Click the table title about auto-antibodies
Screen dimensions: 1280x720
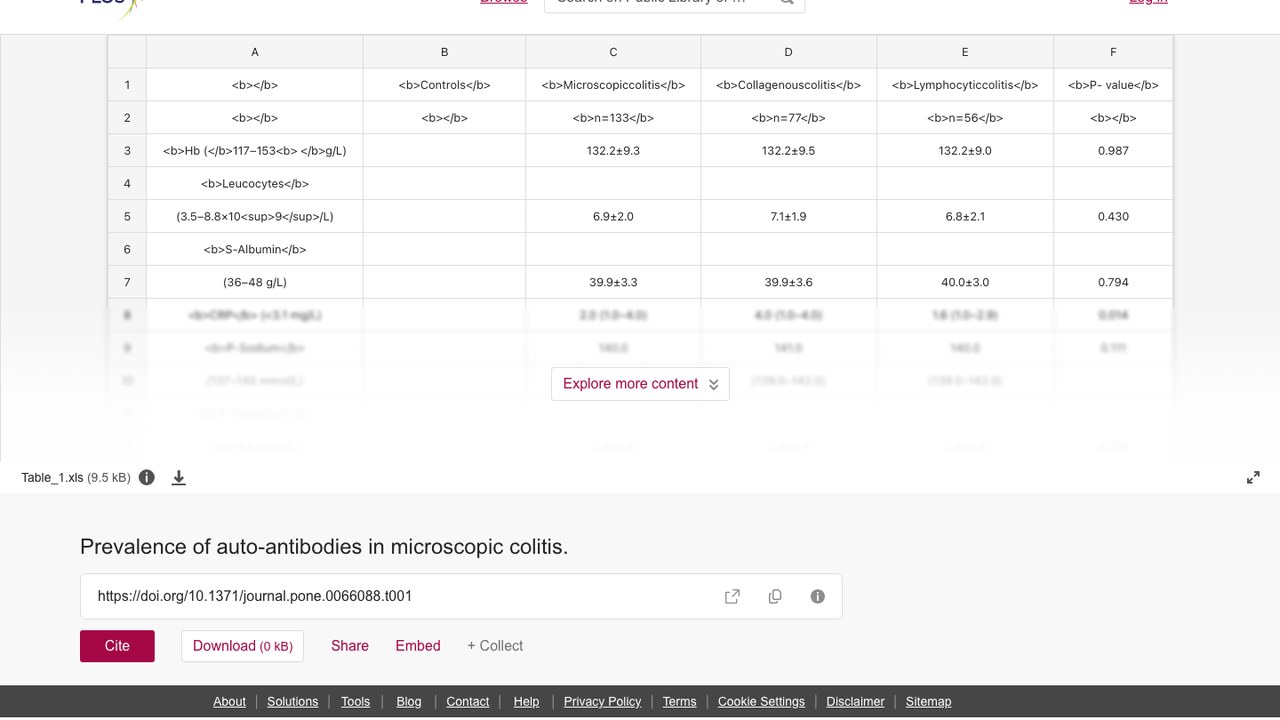click(x=324, y=547)
